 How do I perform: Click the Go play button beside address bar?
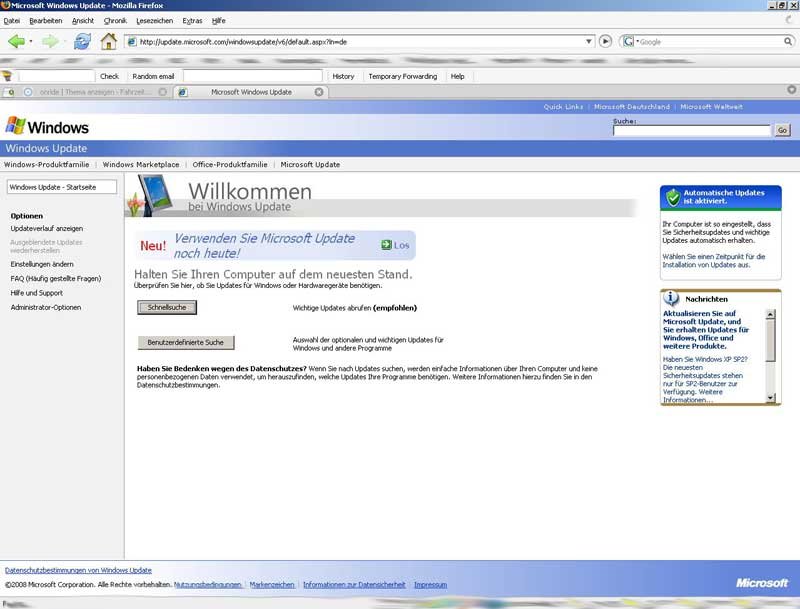[605, 41]
